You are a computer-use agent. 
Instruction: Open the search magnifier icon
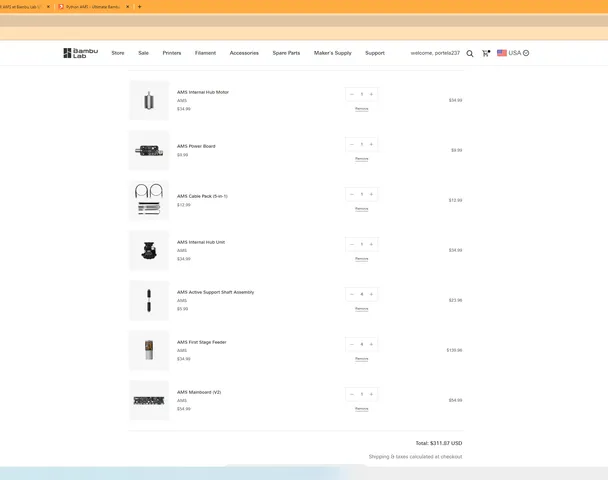click(470, 53)
